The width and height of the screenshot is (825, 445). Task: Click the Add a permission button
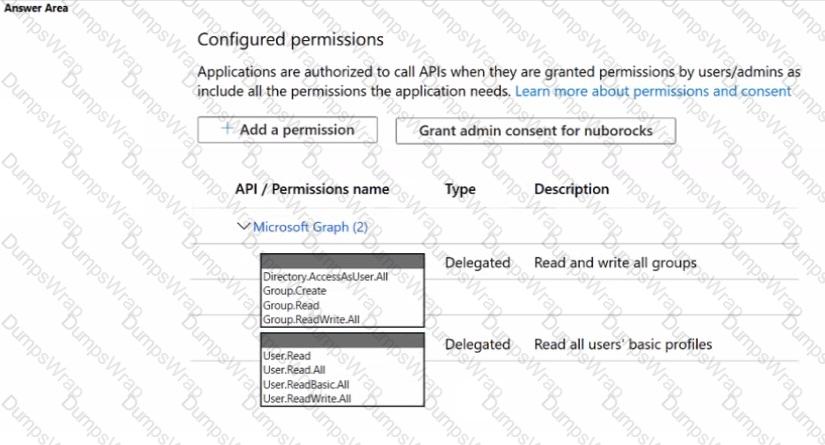tap(287, 129)
